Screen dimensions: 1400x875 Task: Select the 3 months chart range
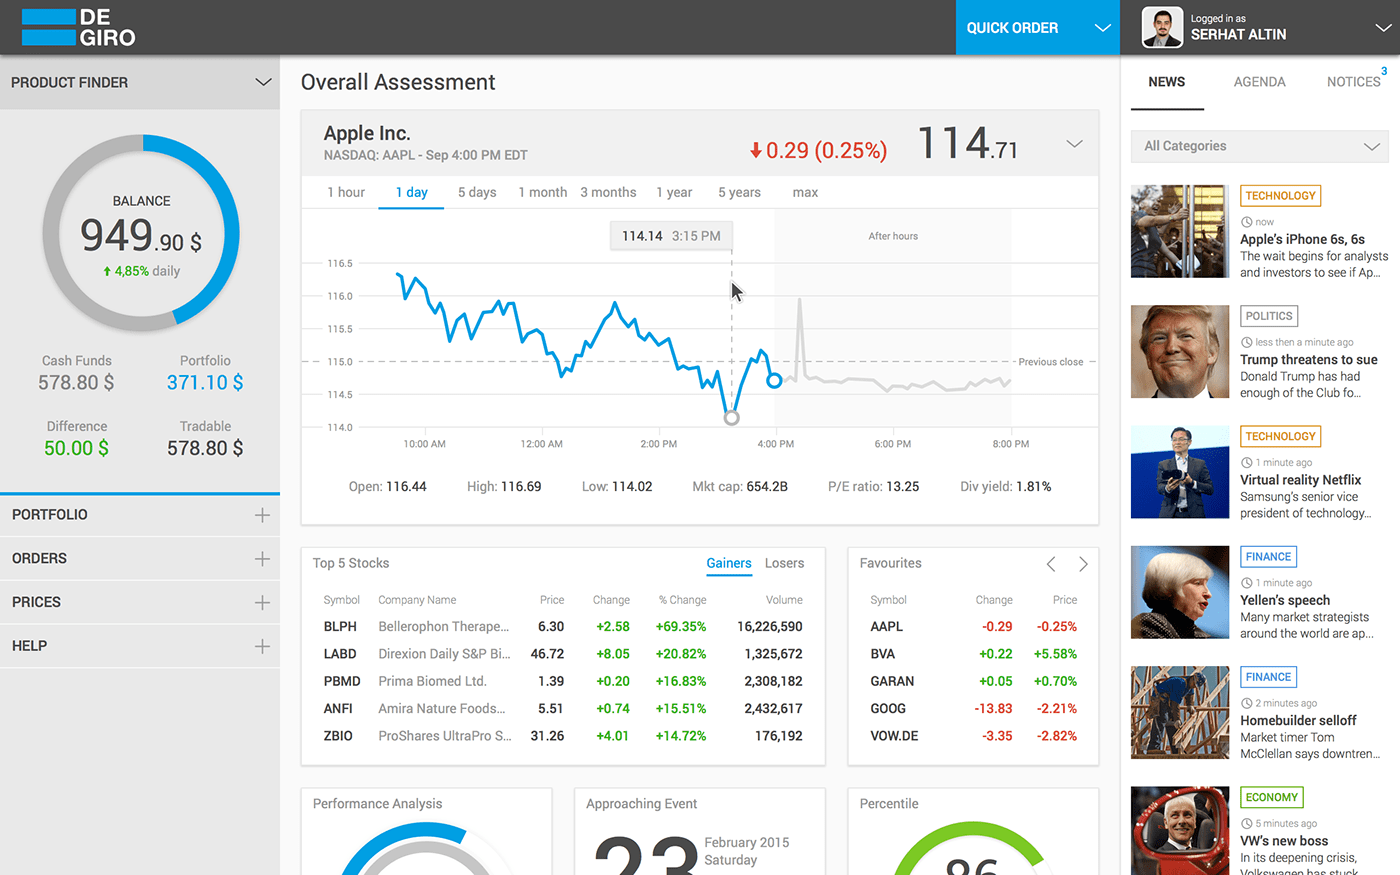pyautogui.click(x=608, y=192)
